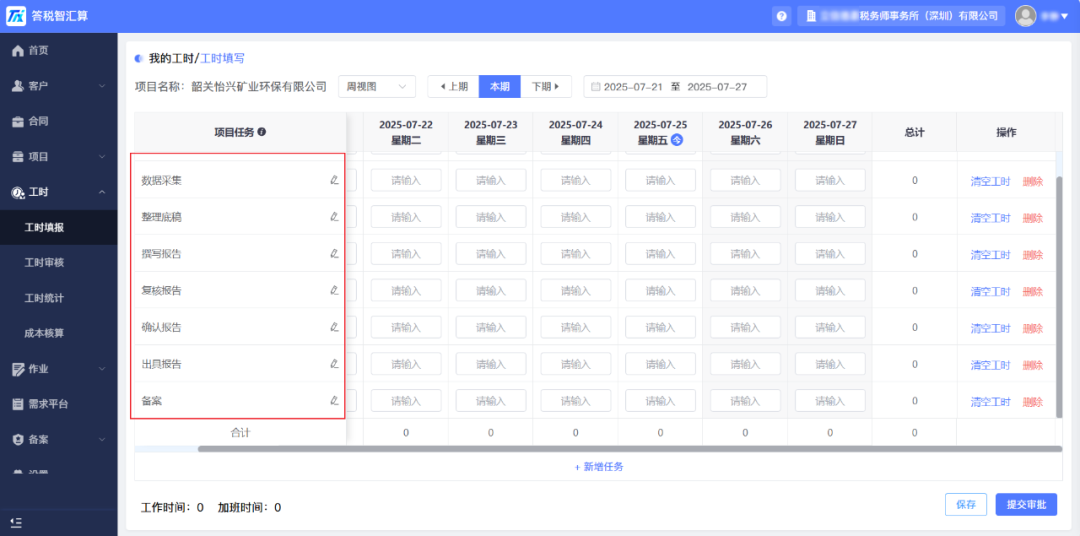1080x536 pixels.
Task: Edit the 复核报告 task name
Action: pyautogui.click(x=334, y=291)
